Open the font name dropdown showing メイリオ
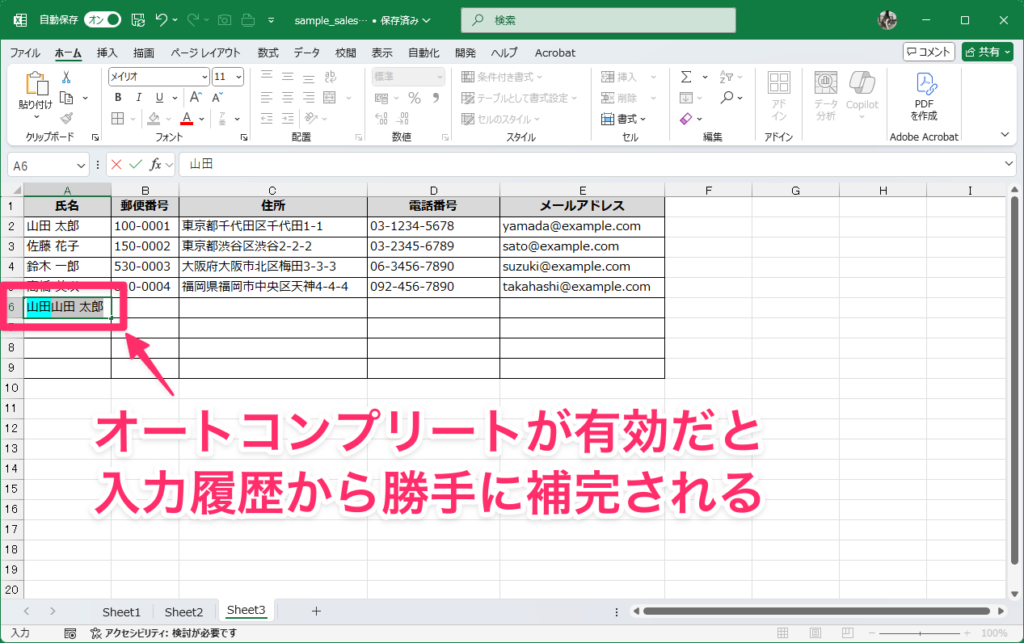This screenshot has height=643, width=1024. pos(158,77)
